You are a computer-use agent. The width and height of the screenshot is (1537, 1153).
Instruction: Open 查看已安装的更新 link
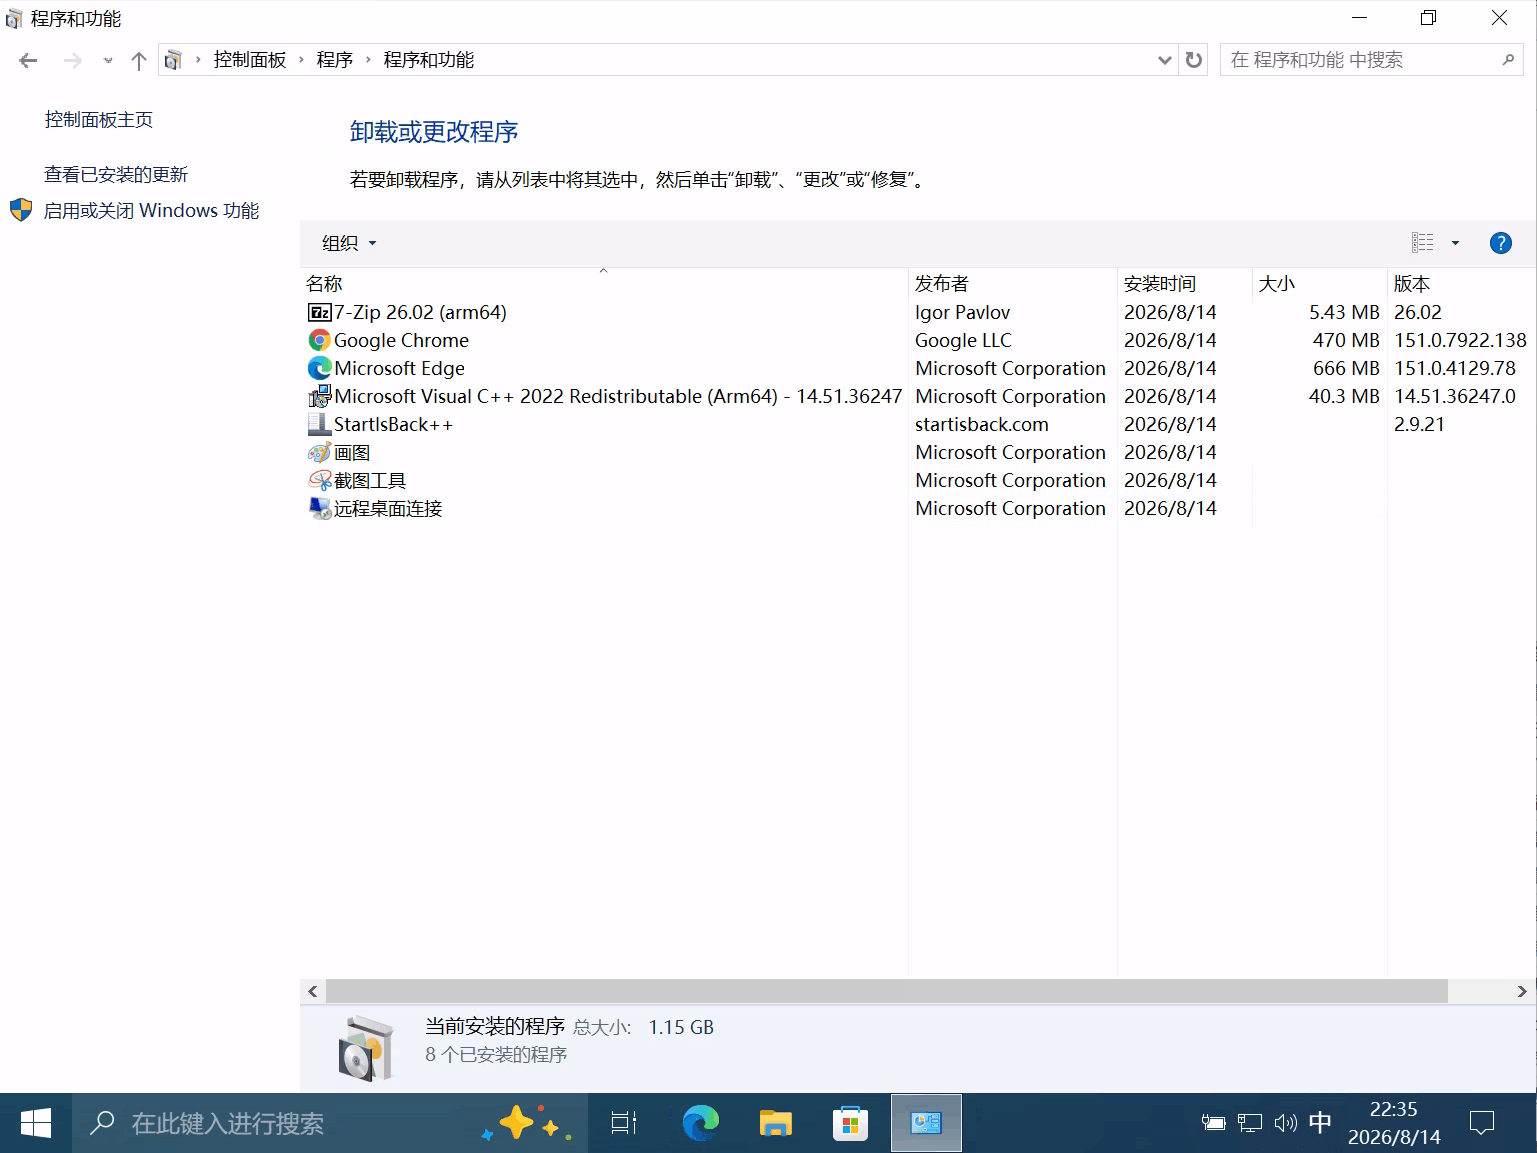116,175
